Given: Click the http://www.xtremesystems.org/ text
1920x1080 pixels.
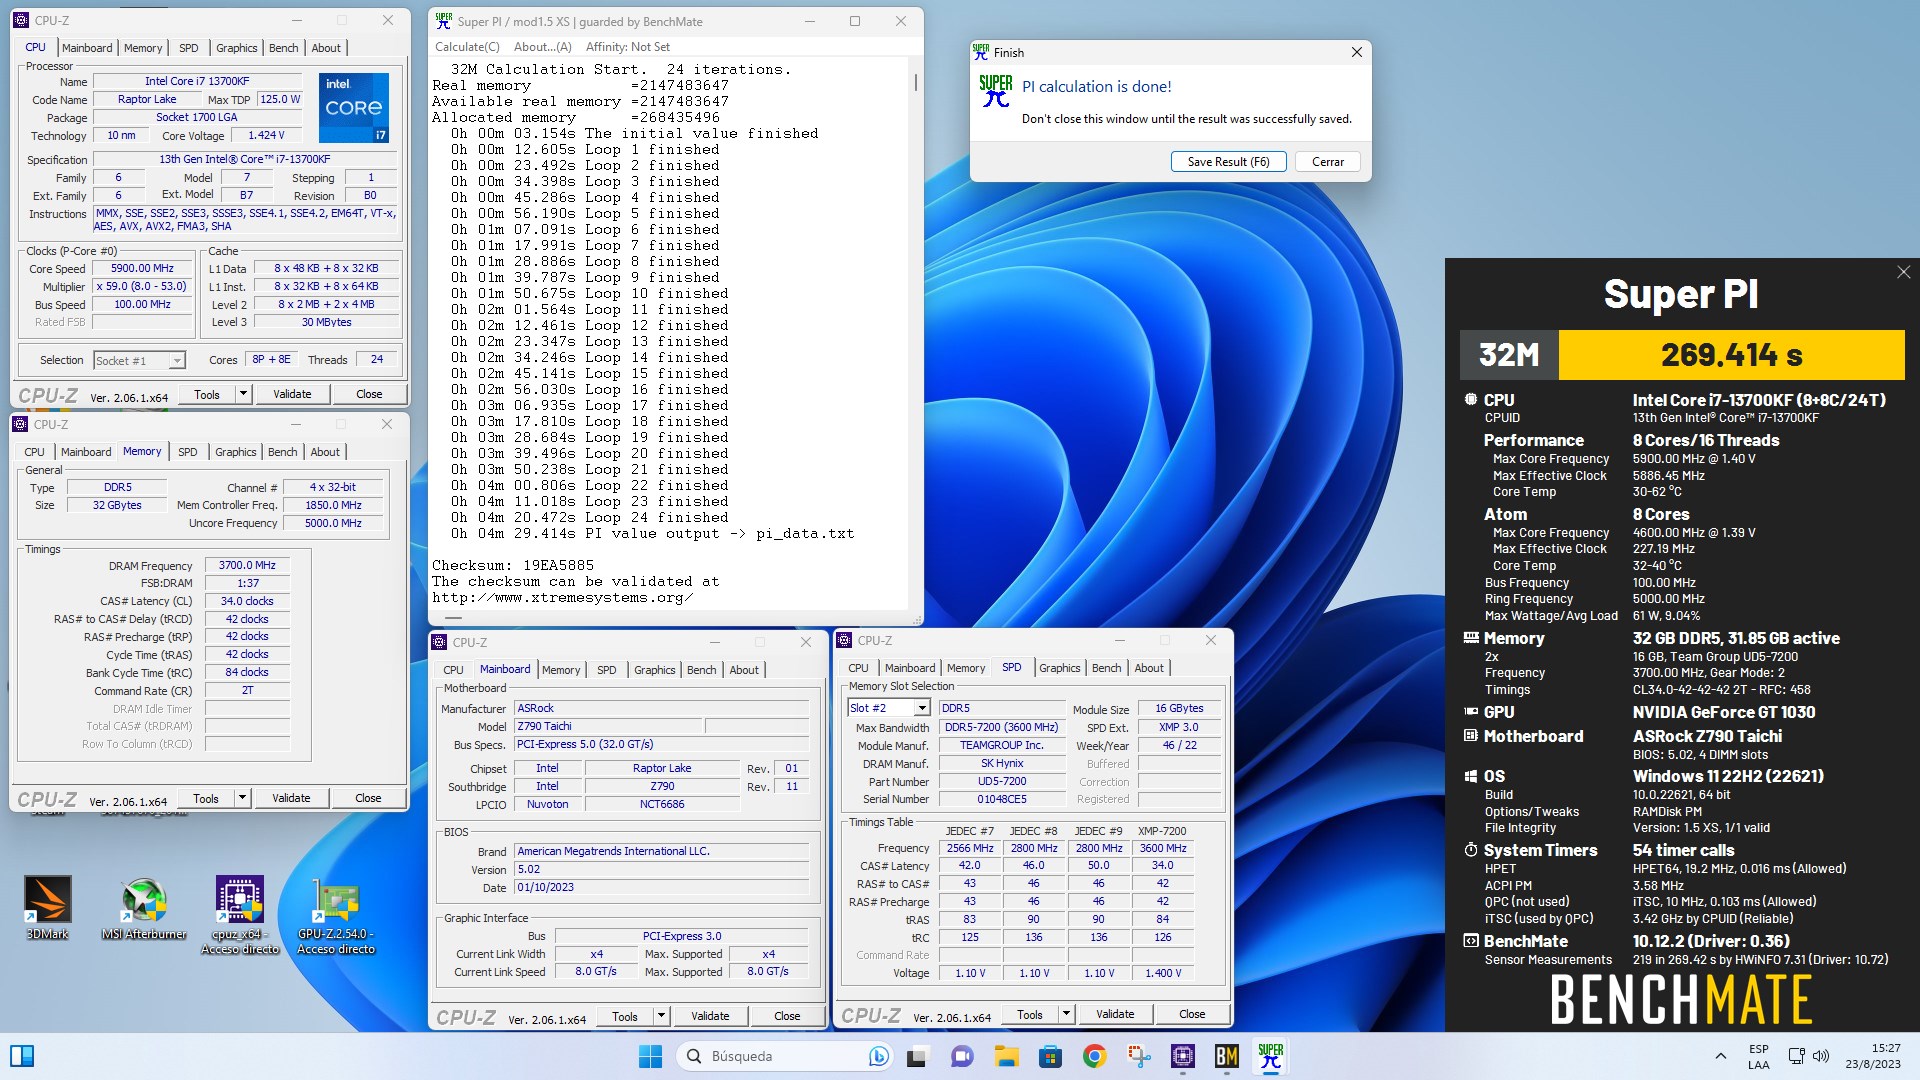Looking at the screenshot, I should [562, 598].
